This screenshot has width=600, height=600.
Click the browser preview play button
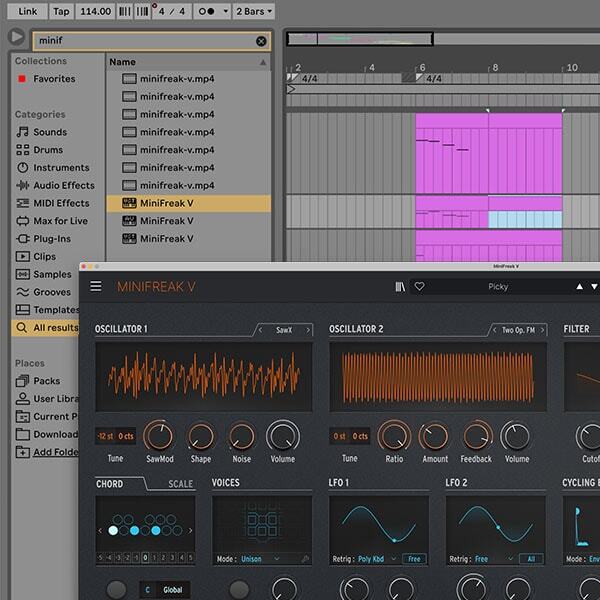click(16, 37)
